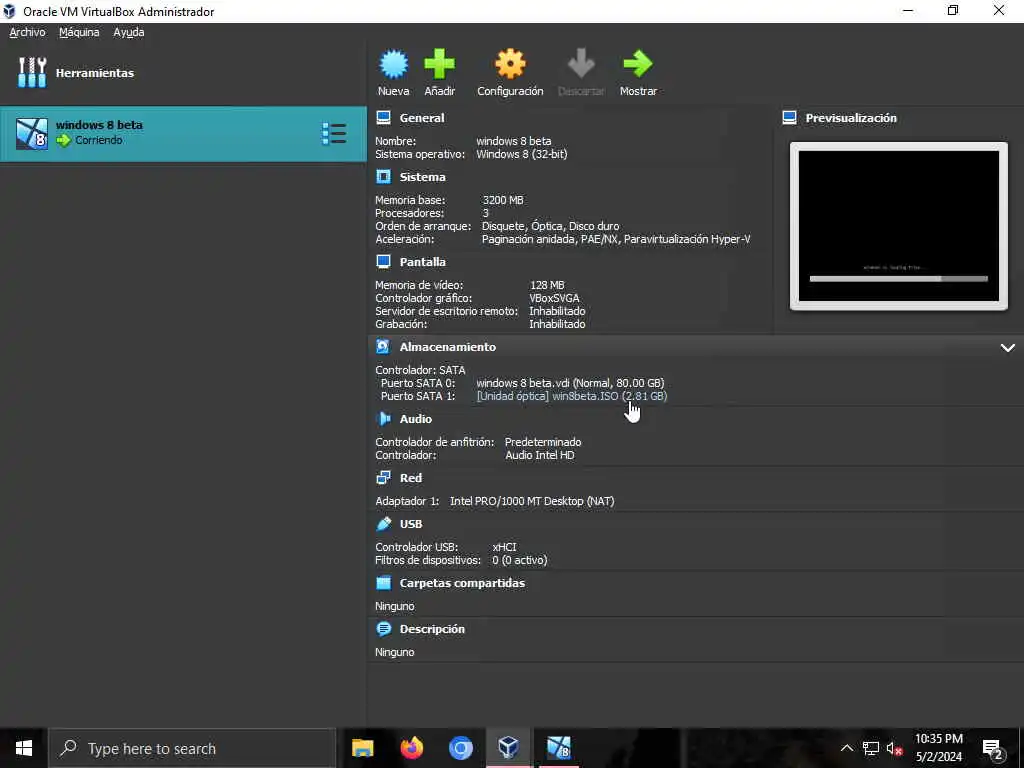
Task: Switch to running Windows 8 VM taskbar icon
Action: [558, 748]
